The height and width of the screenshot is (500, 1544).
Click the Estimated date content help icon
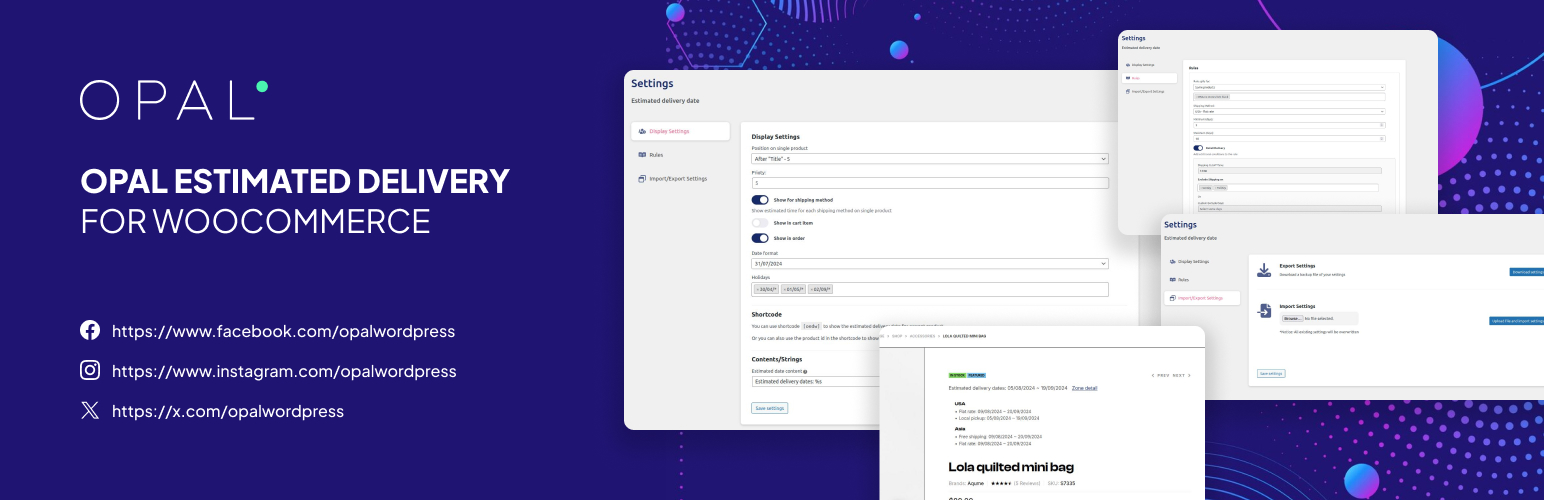(x=805, y=371)
